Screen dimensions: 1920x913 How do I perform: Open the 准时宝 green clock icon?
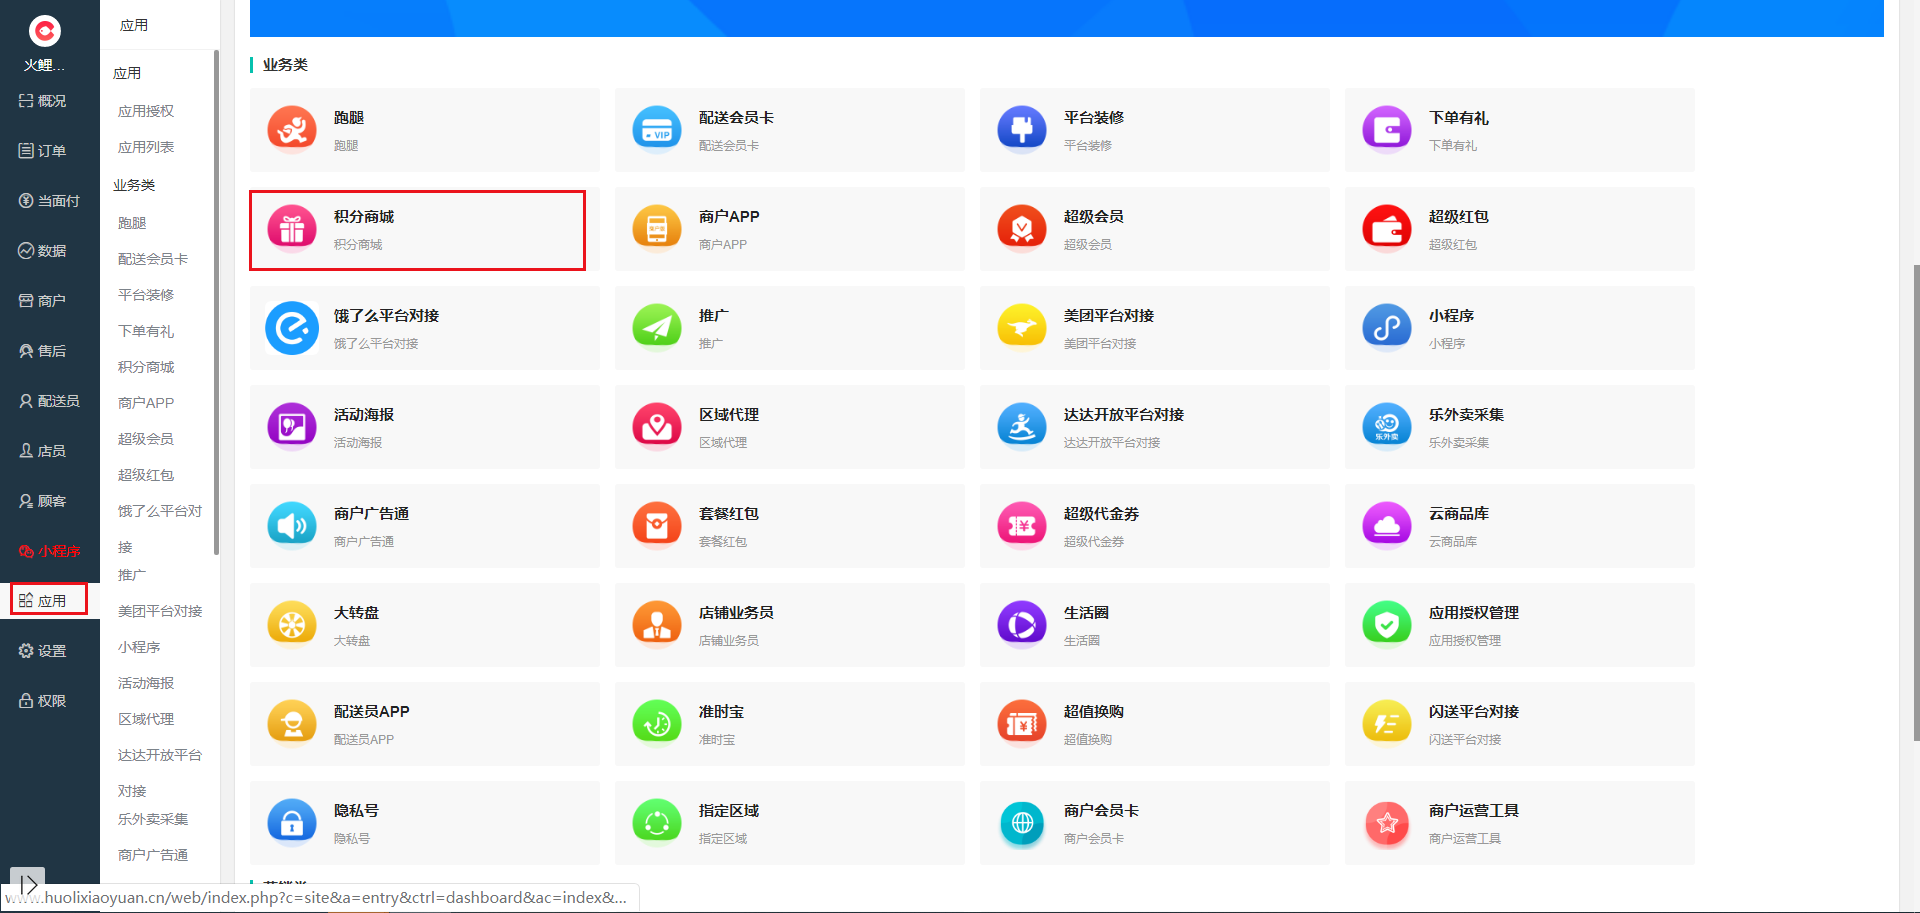click(657, 724)
